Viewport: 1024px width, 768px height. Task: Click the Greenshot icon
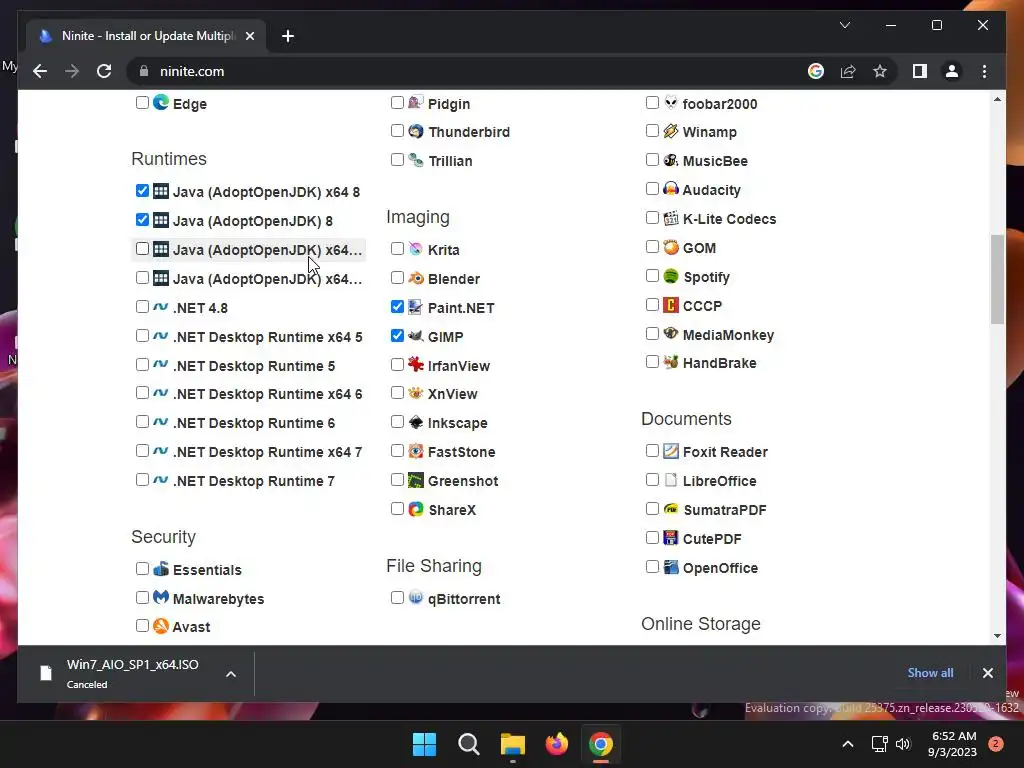tap(415, 480)
